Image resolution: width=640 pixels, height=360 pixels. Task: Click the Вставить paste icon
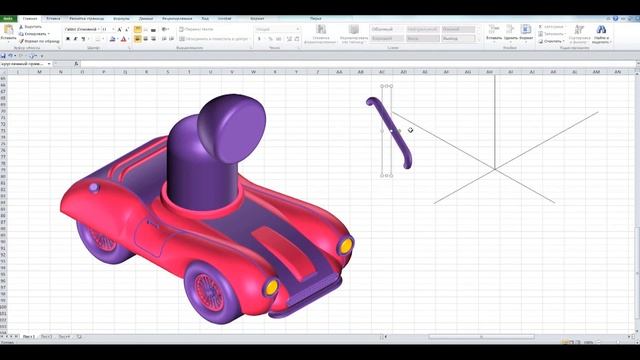(8, 29)
